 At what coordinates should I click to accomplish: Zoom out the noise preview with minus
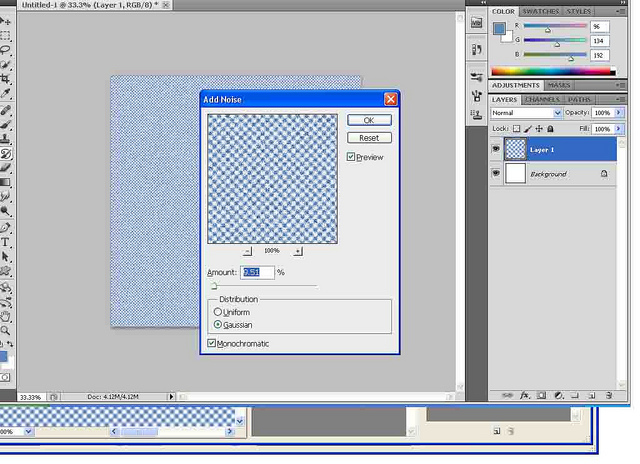tap(248, 250)
